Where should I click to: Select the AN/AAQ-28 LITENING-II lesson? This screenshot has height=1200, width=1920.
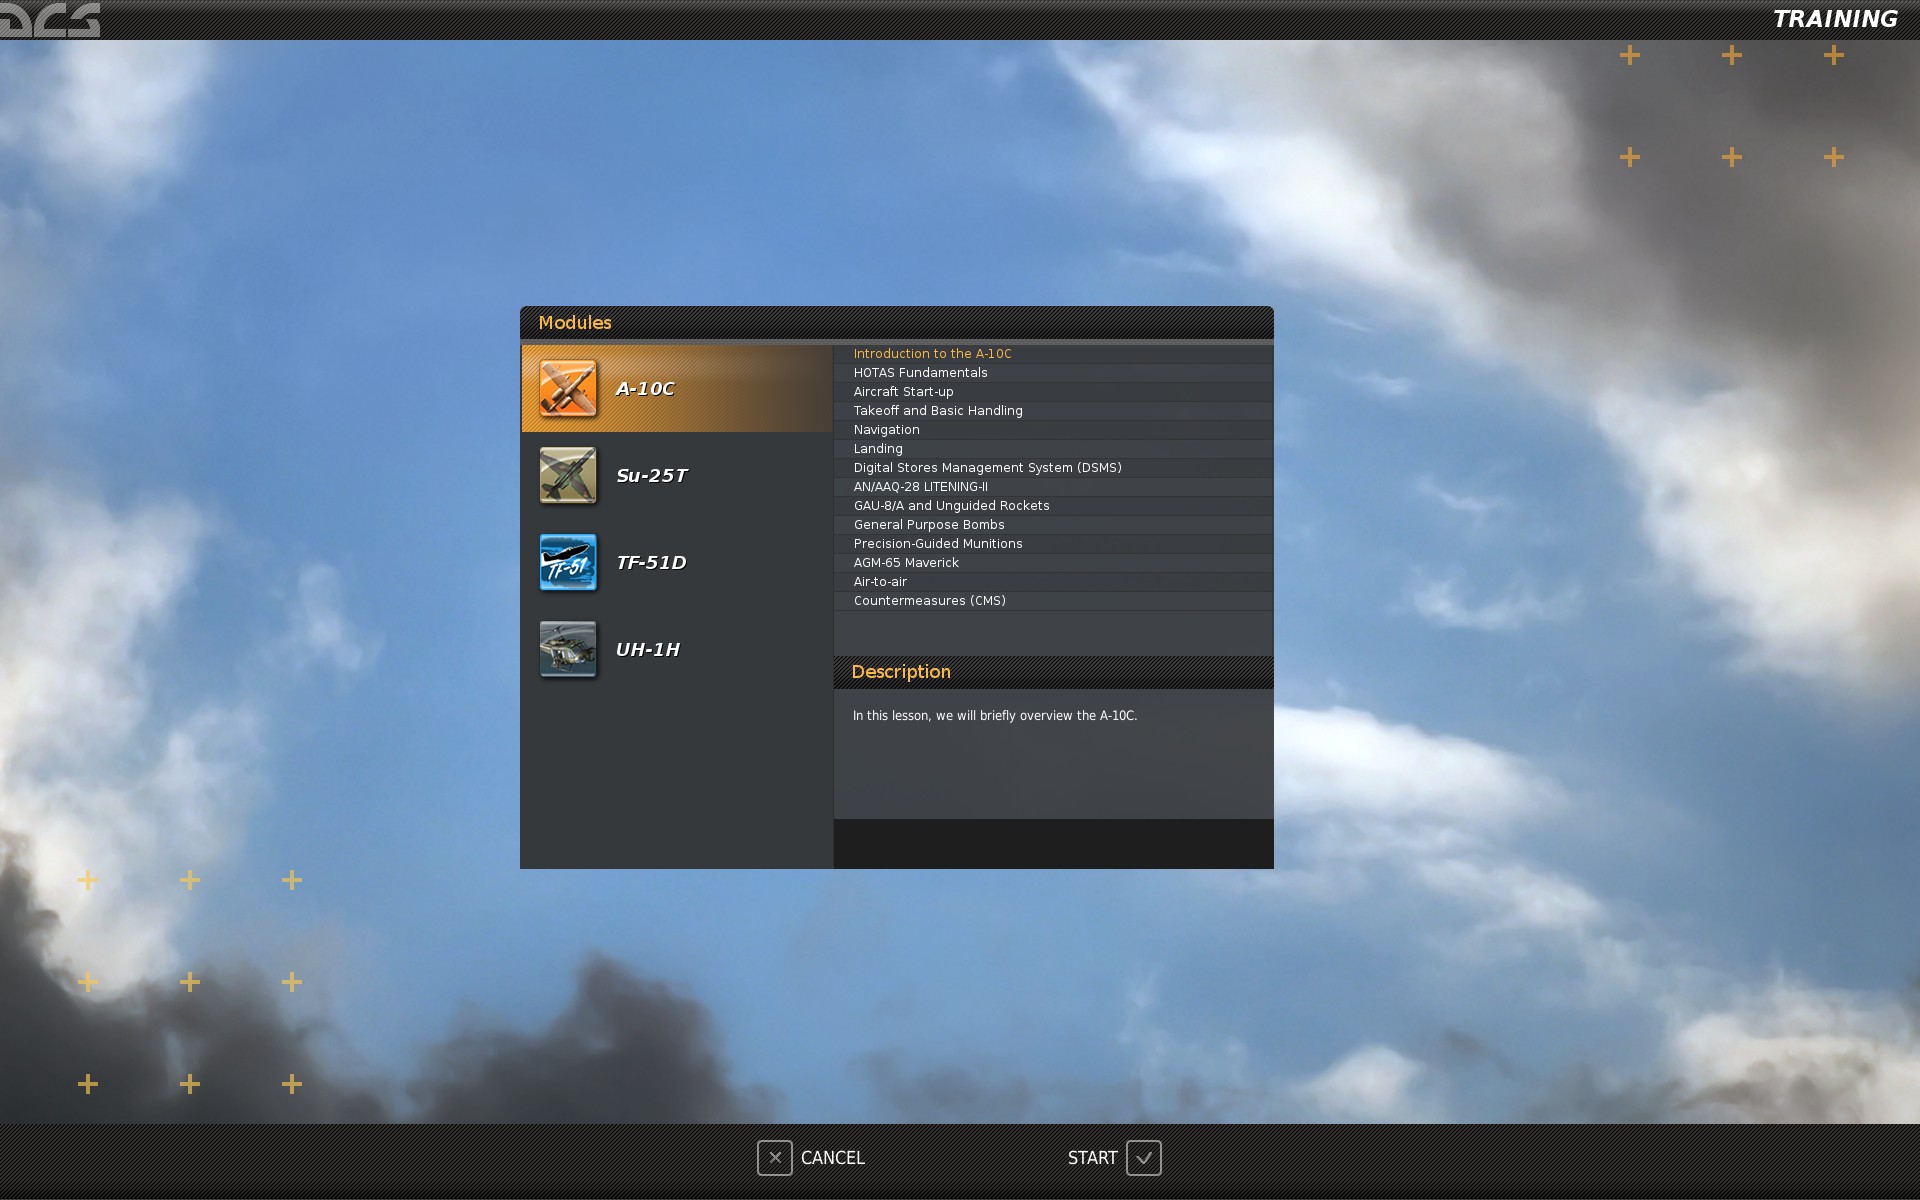point(1053,487)
